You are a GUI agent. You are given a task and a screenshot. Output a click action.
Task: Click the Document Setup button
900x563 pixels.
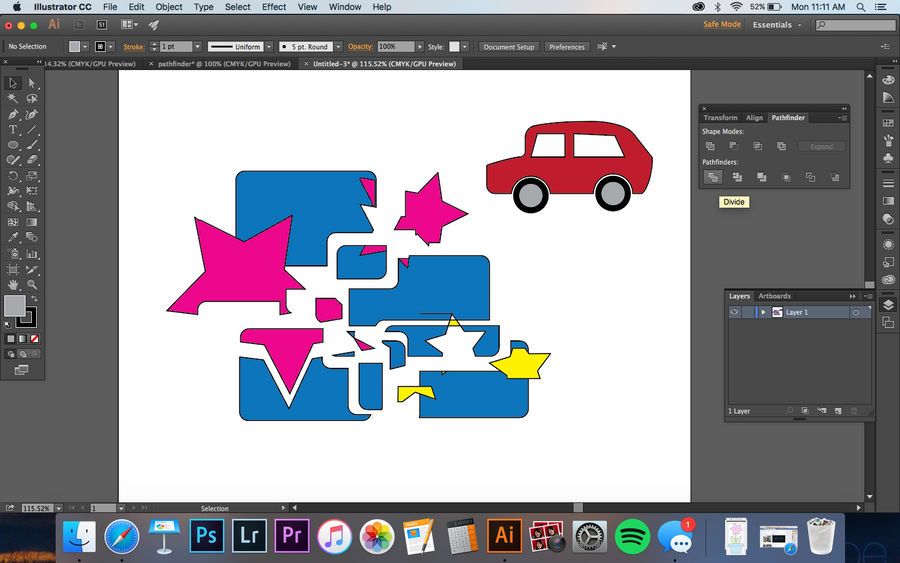point(509,47)
